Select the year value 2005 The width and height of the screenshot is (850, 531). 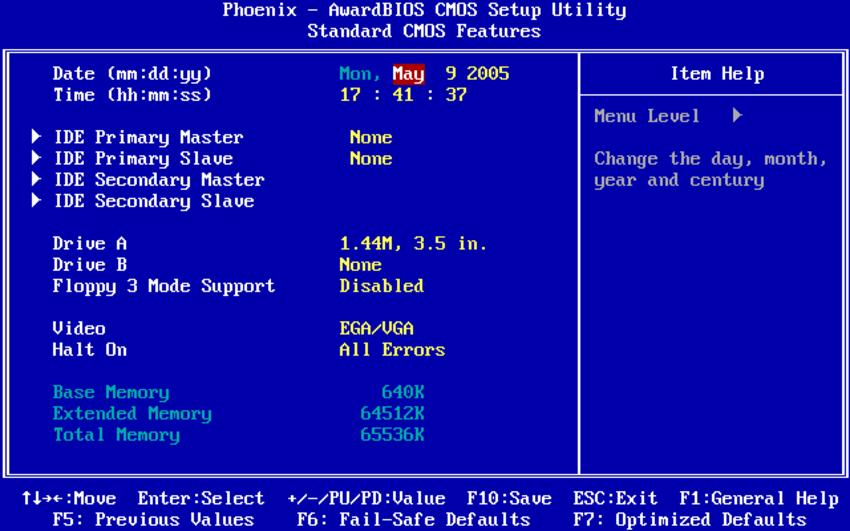tap(488, 73)
